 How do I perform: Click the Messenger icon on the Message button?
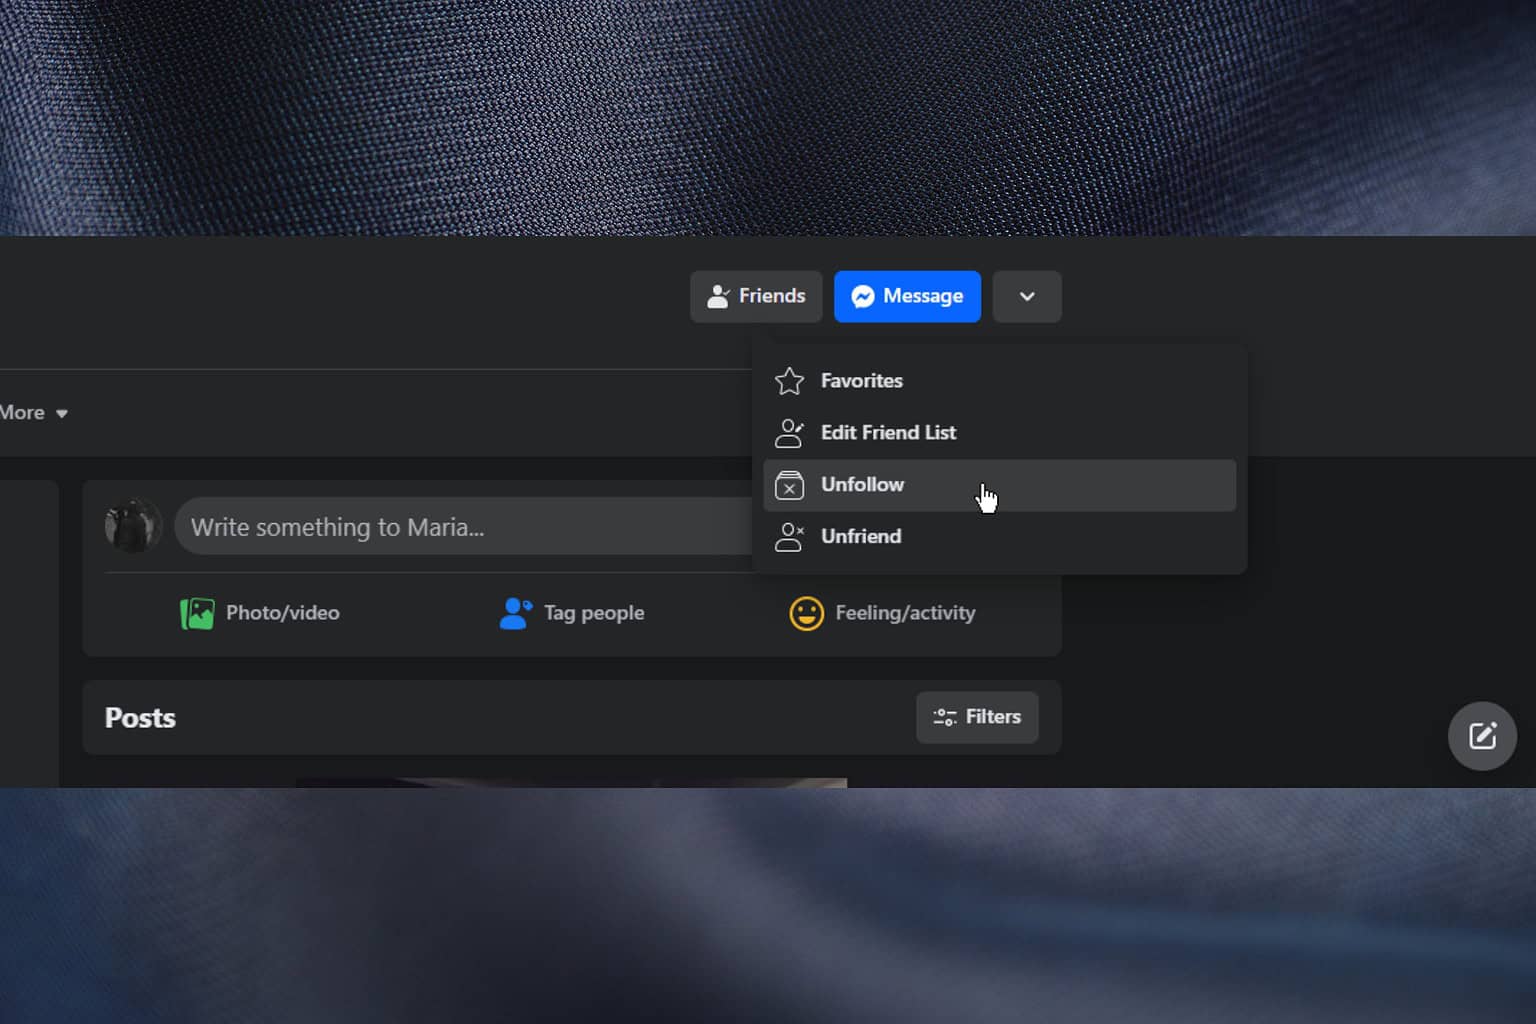[864, 296]
